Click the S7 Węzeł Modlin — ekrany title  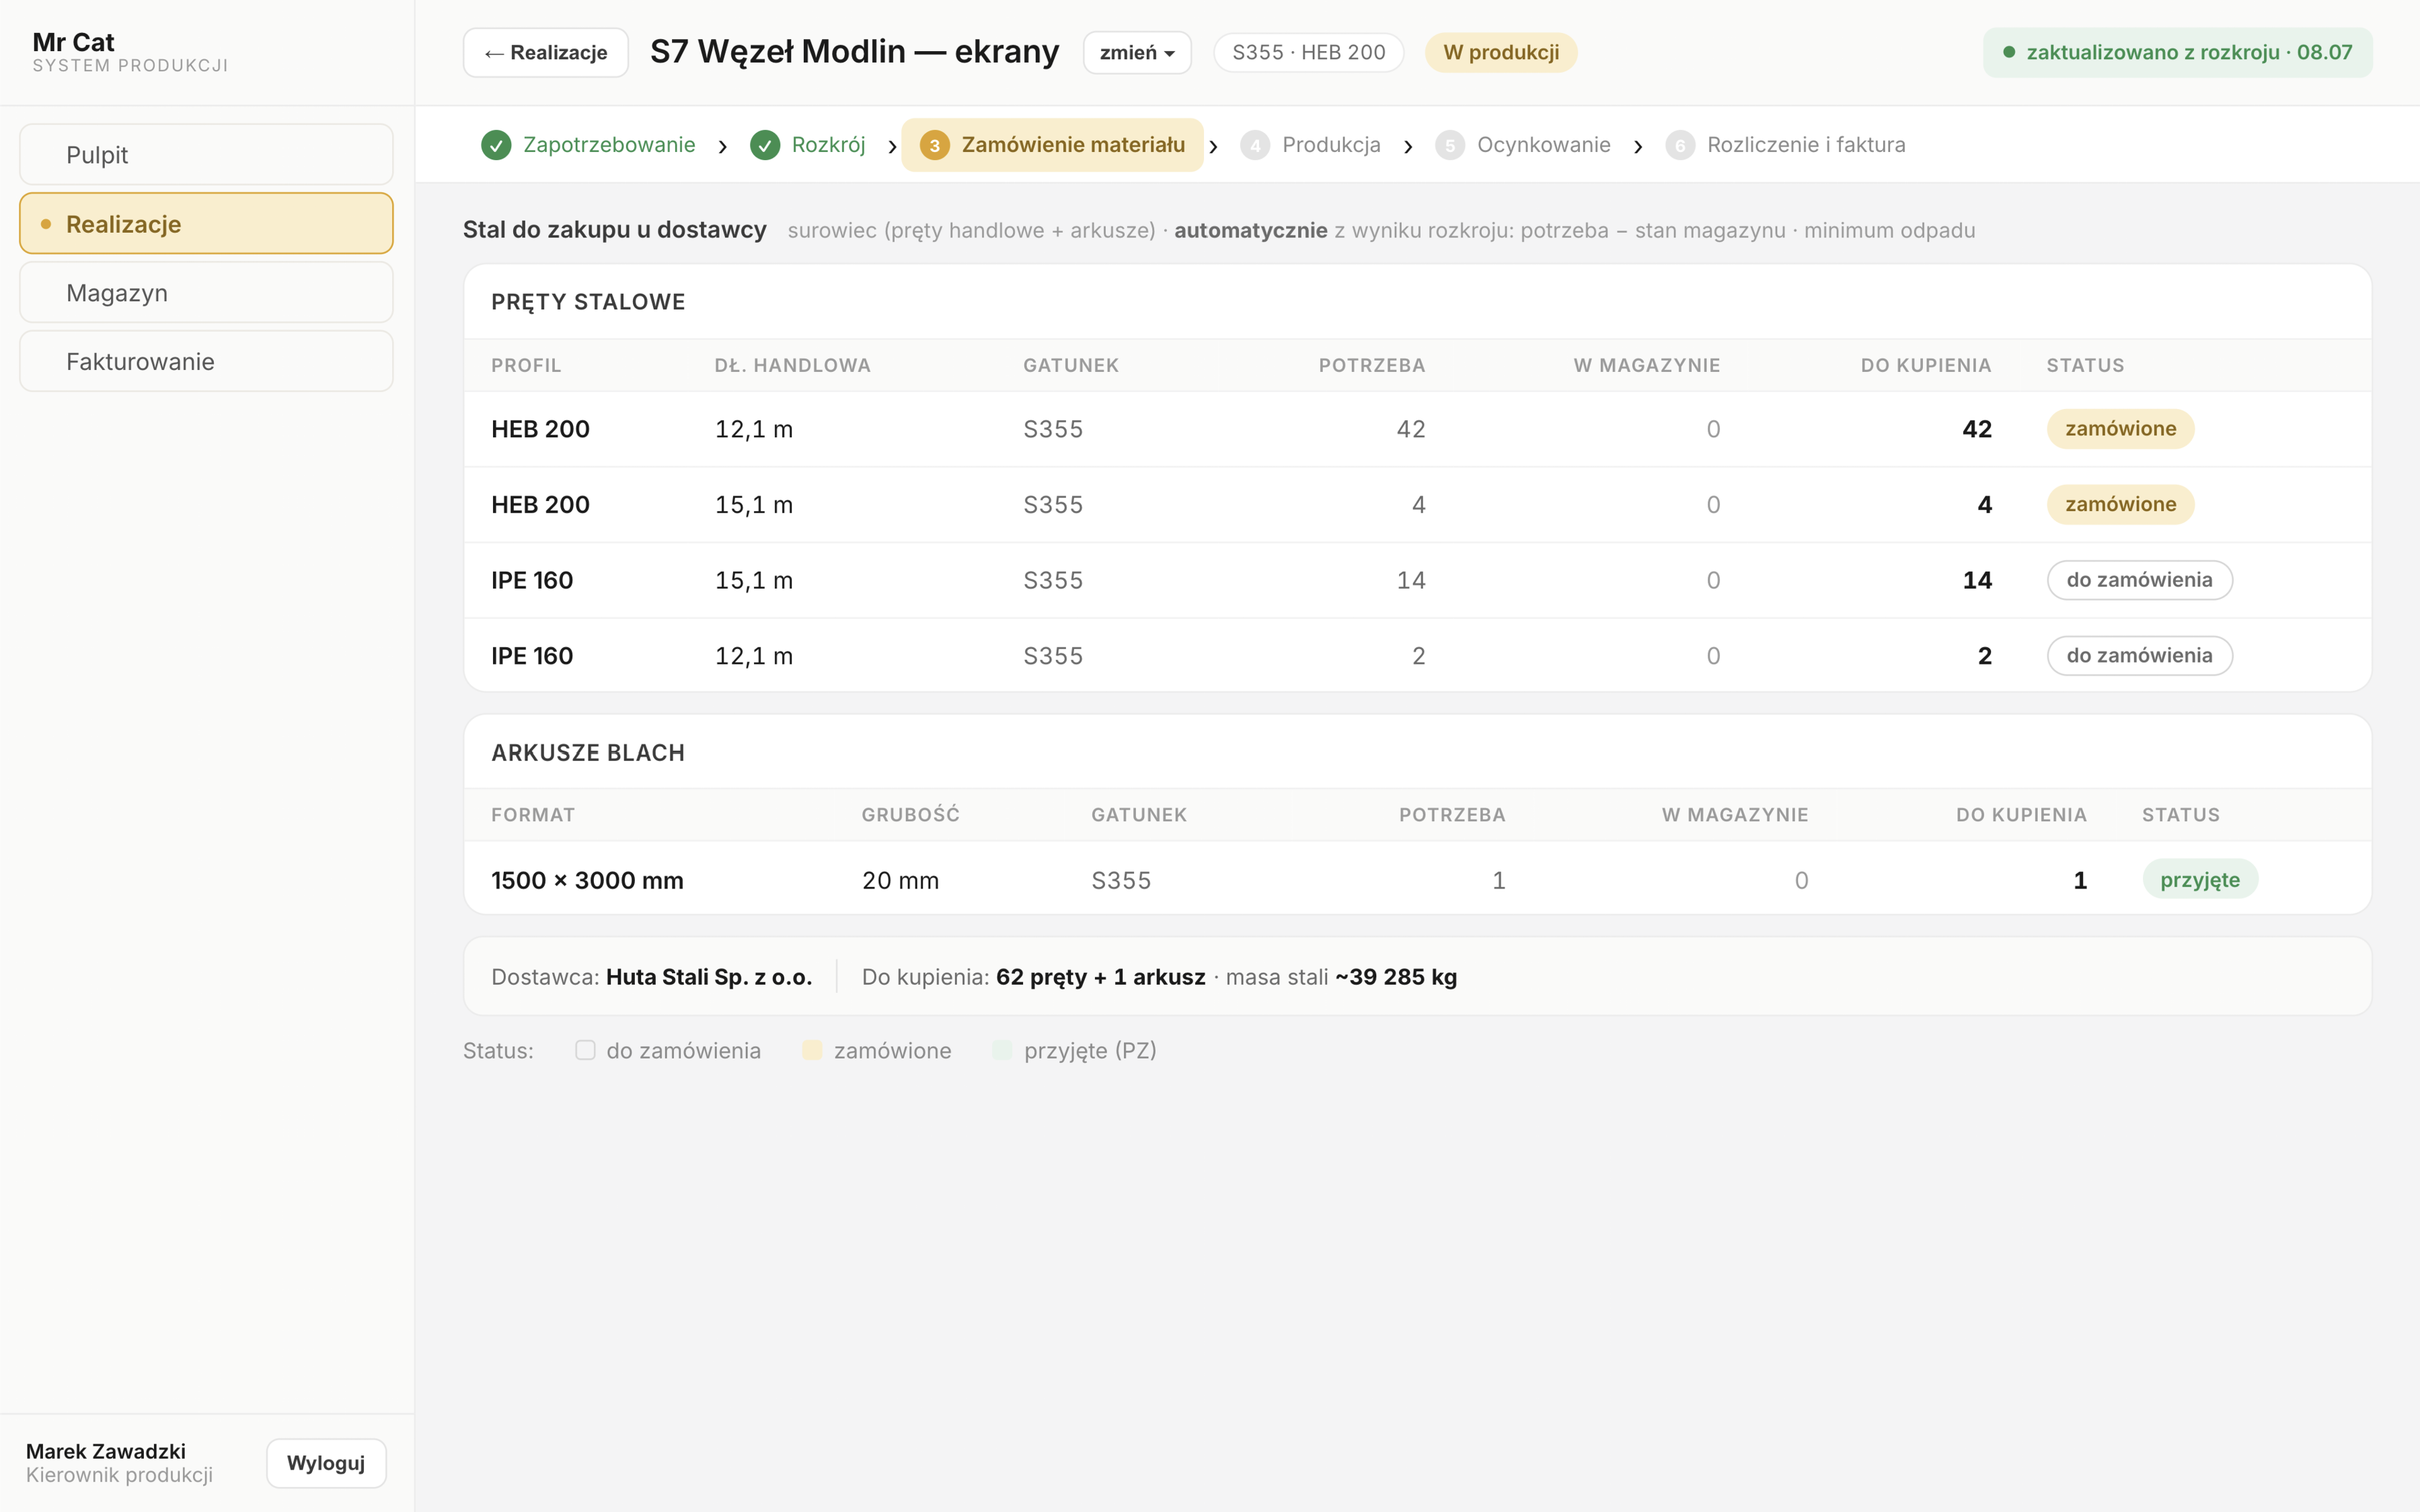click(854, 51)
